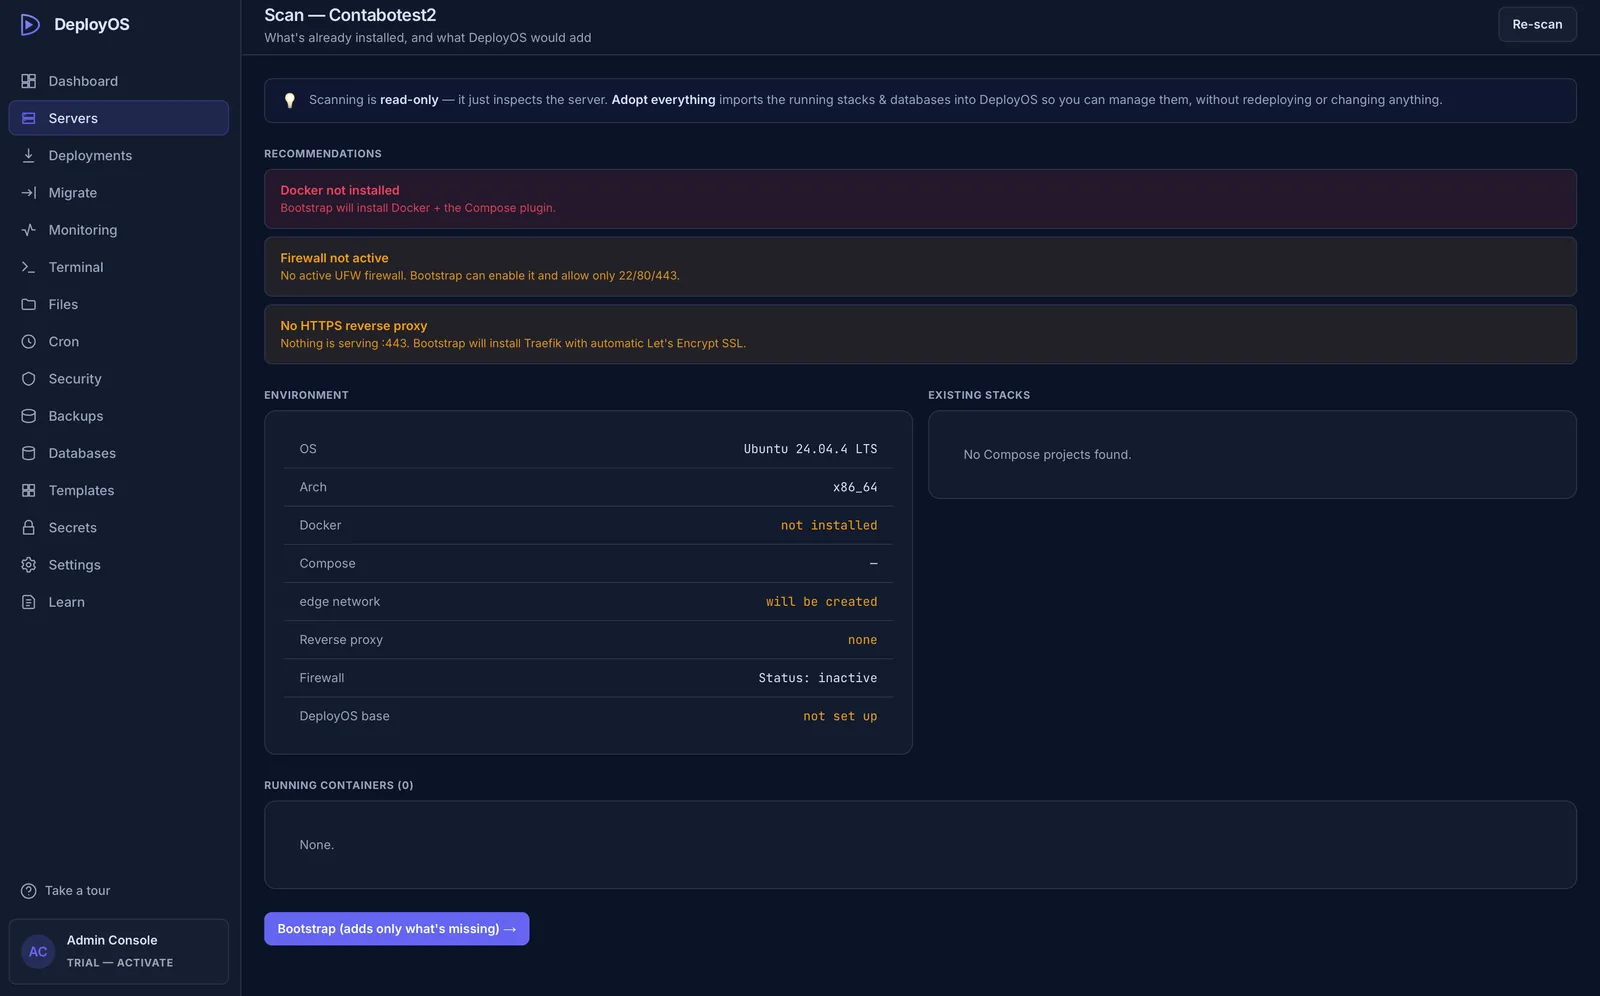Click the Re-scan button
The image size is (1600, 996).
[x=1537, y=24]
